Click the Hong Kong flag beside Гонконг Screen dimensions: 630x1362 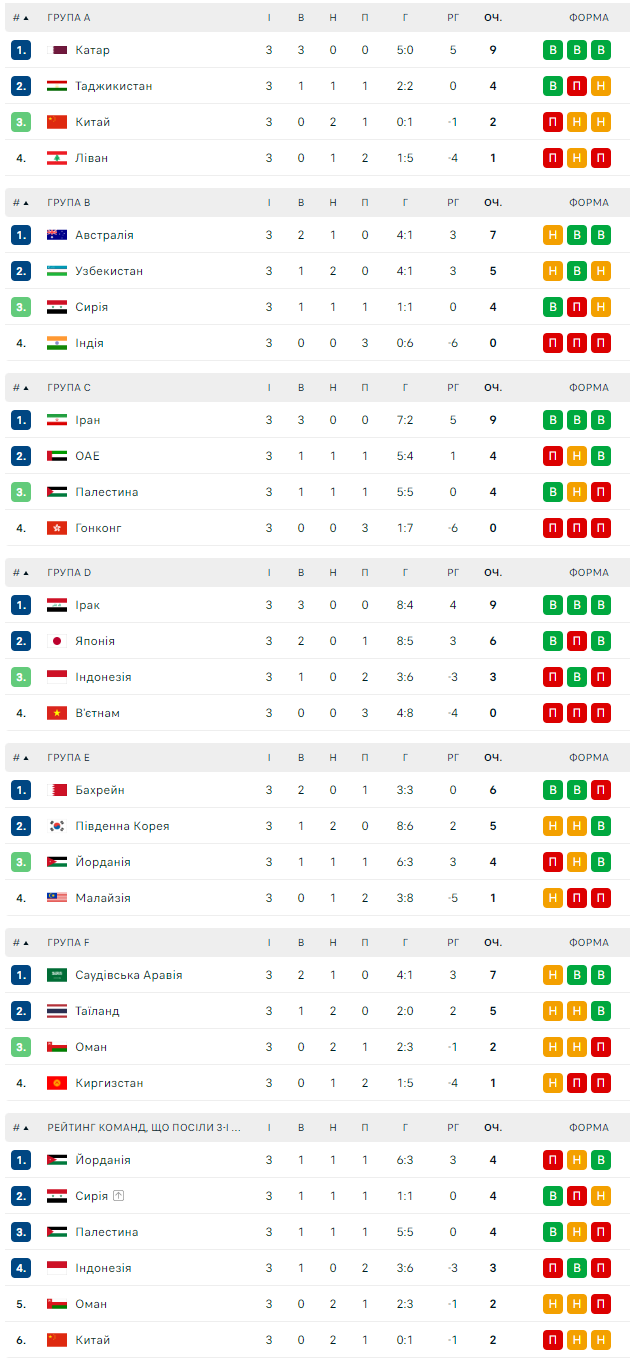[x=57, y=528]
